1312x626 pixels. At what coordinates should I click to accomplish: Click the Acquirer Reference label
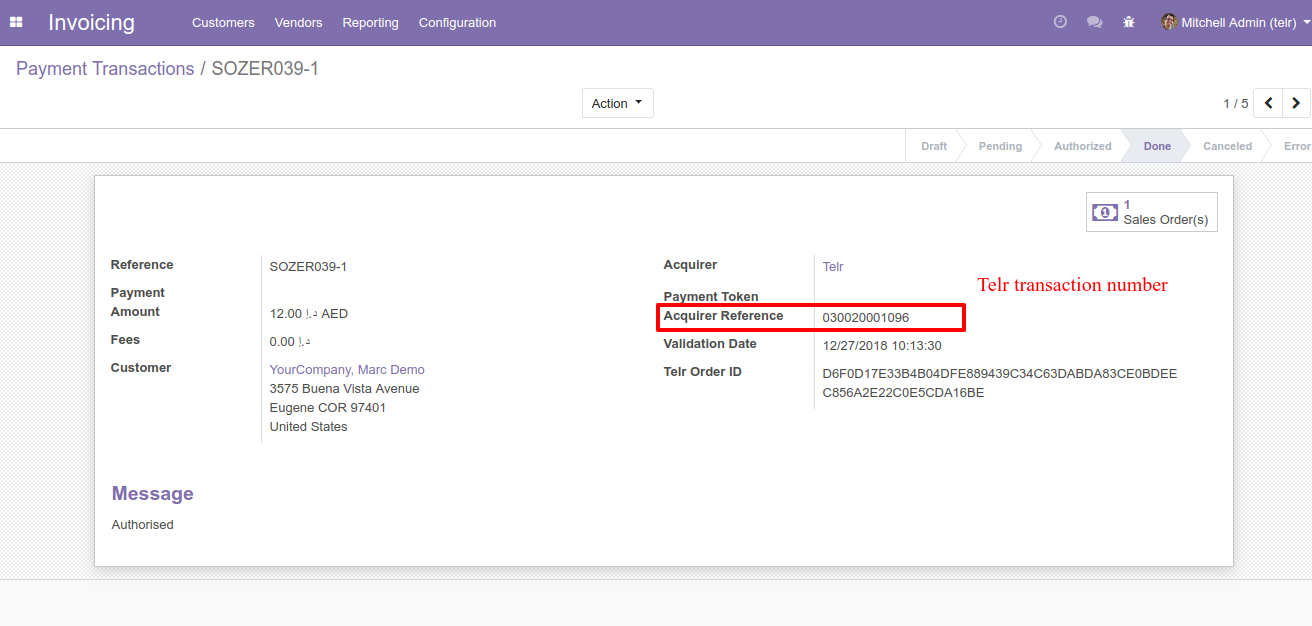(723, 316)
